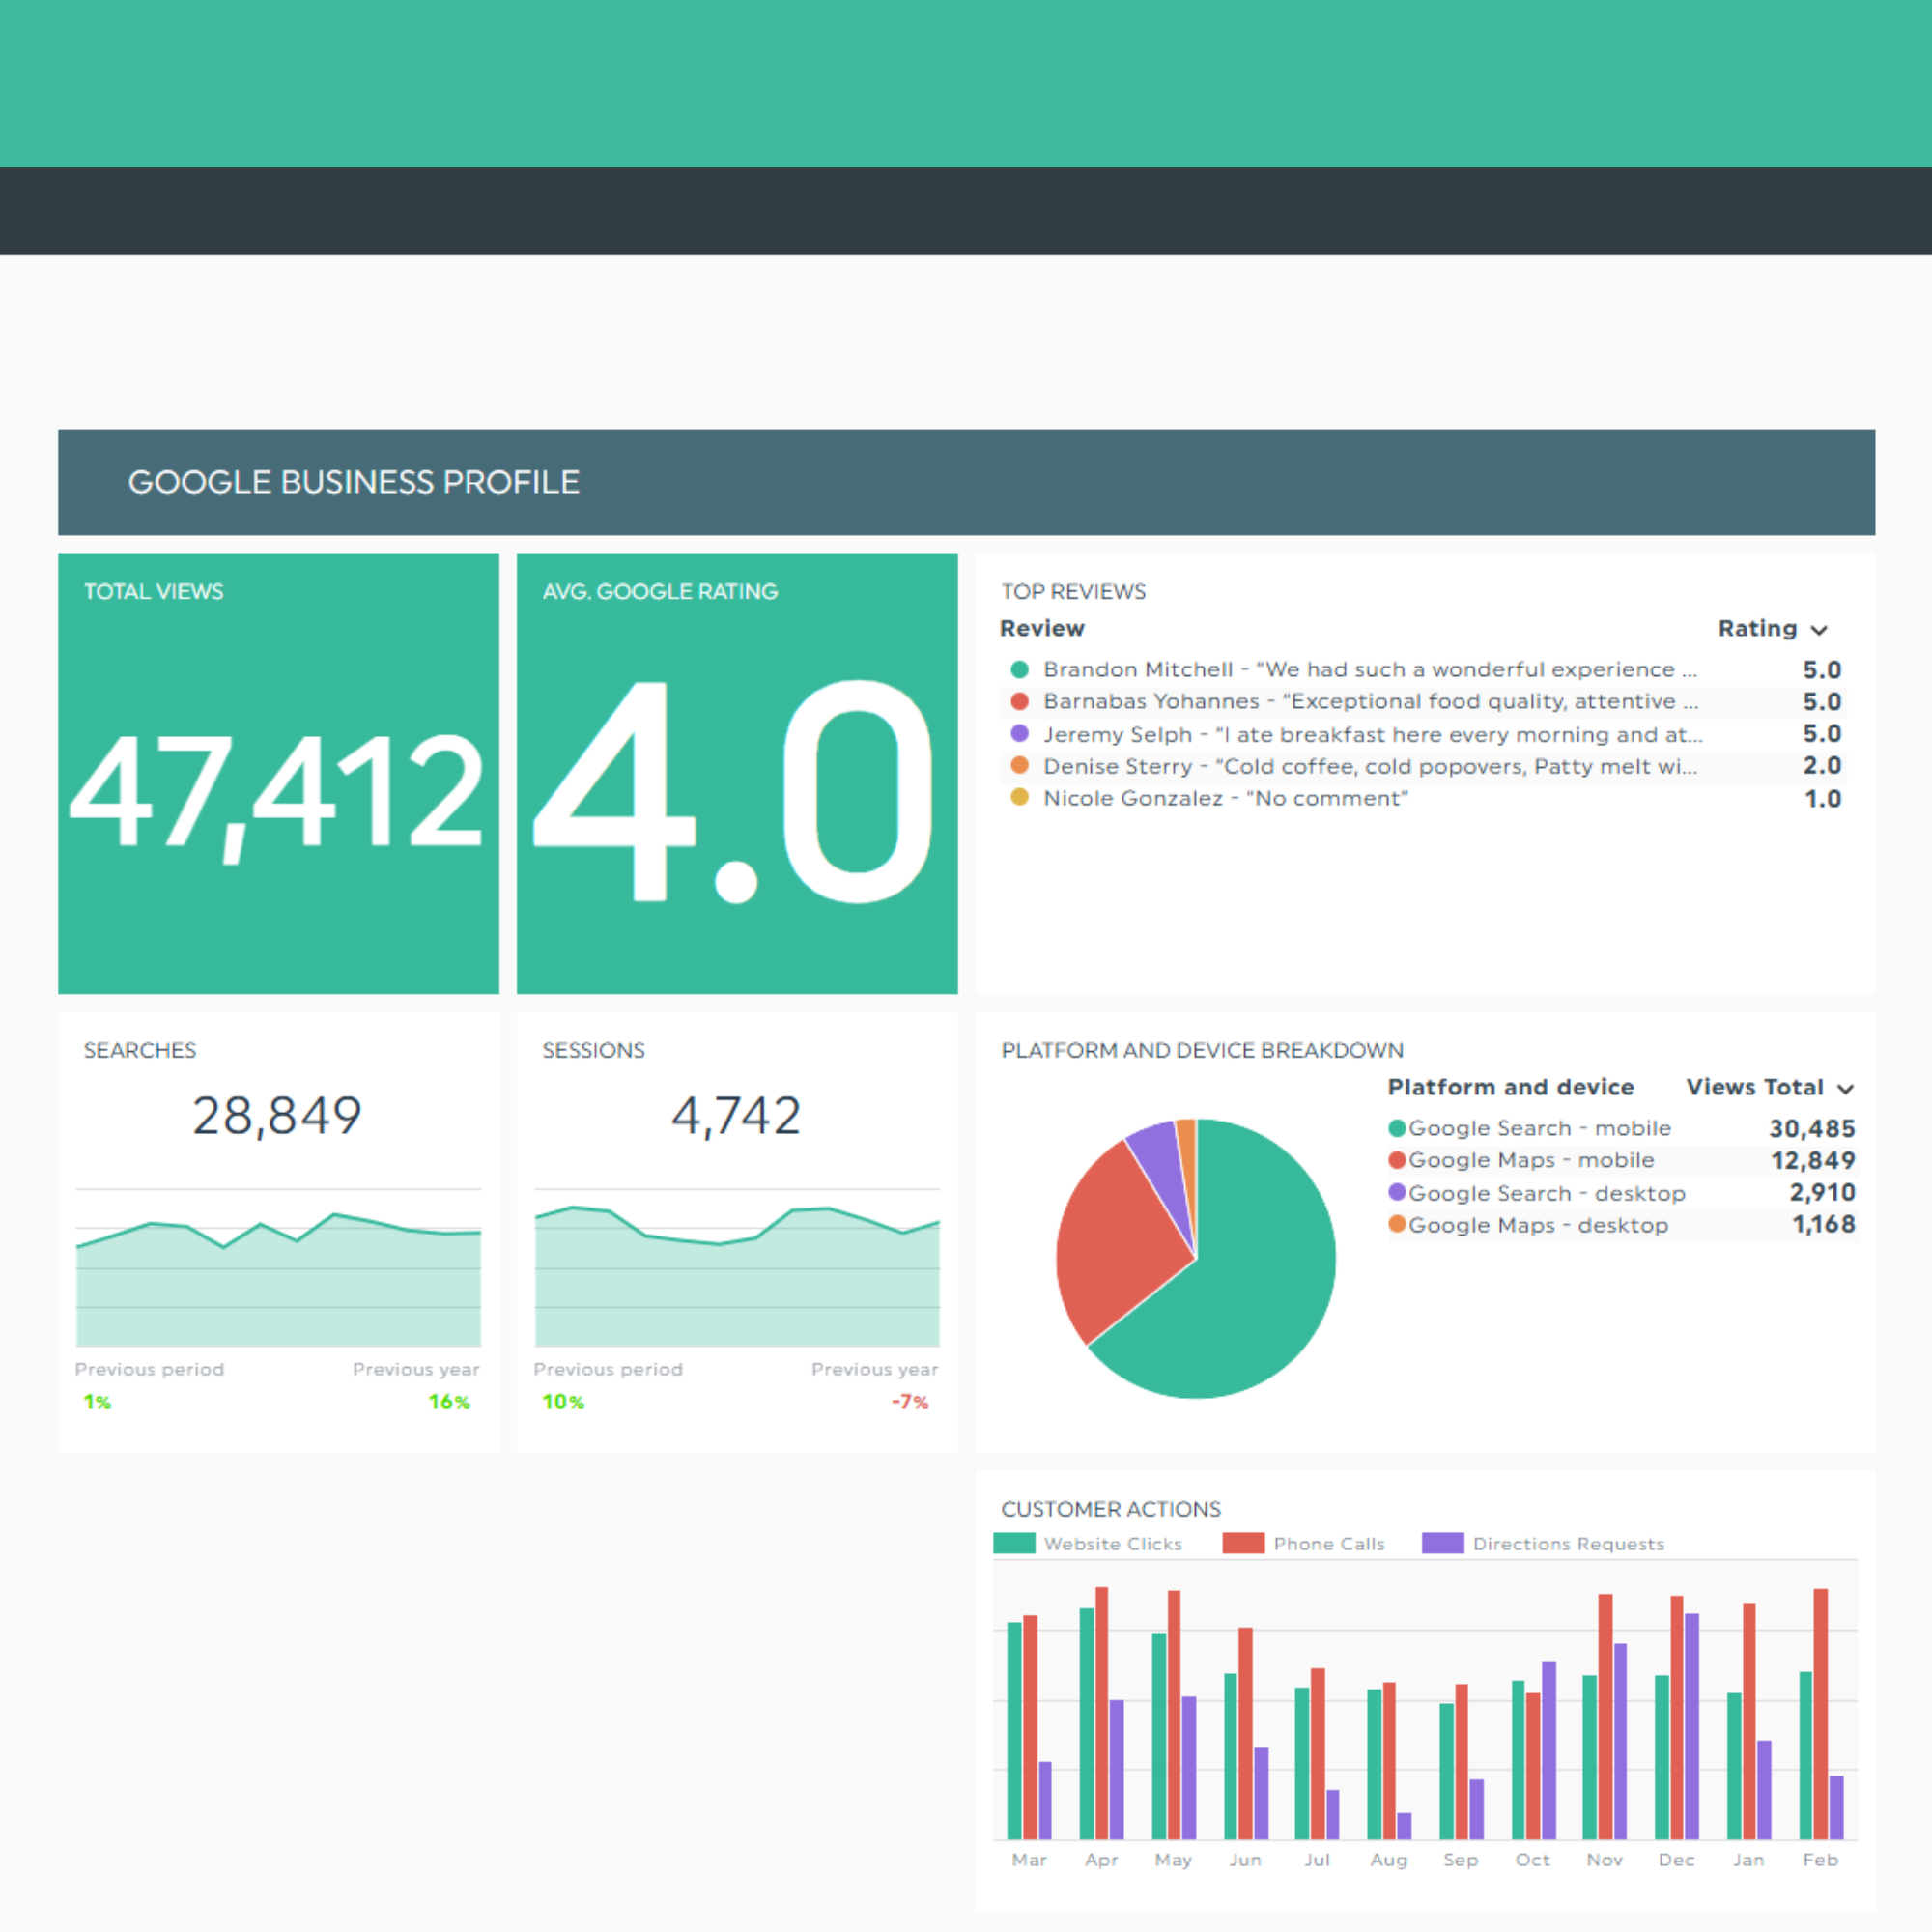Click the Platform and device column header
The width and height of the screenshot is (1932, 1932).
[x=1510, y=1087]
